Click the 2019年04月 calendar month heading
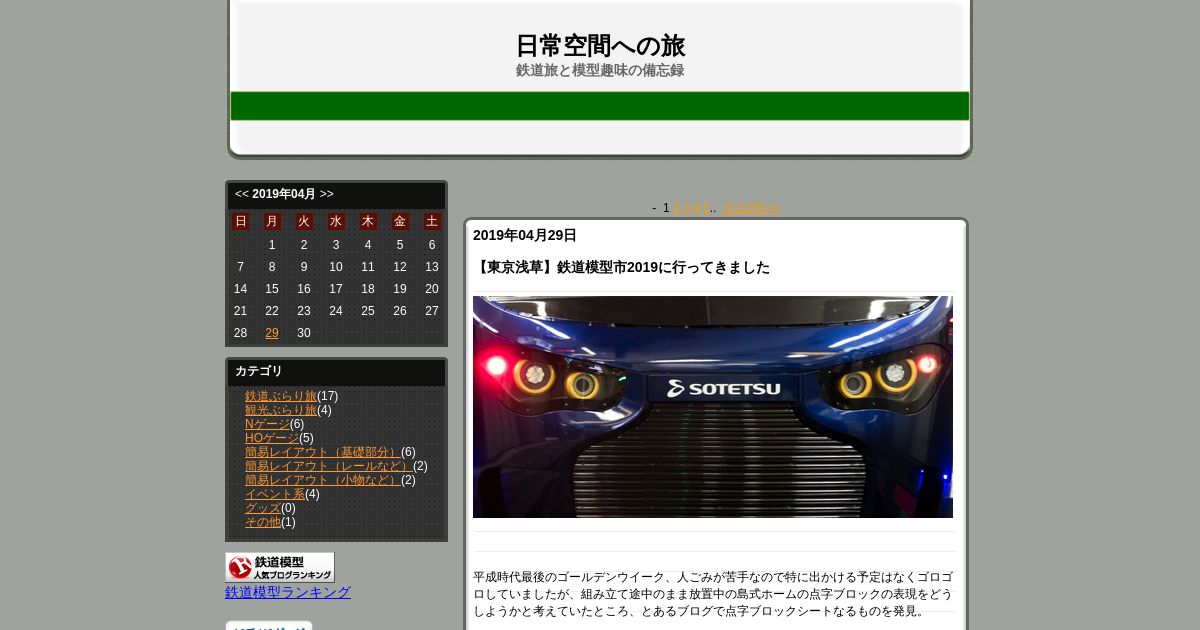Viewport: 1200px width, 630px height. tap(284, 194)
